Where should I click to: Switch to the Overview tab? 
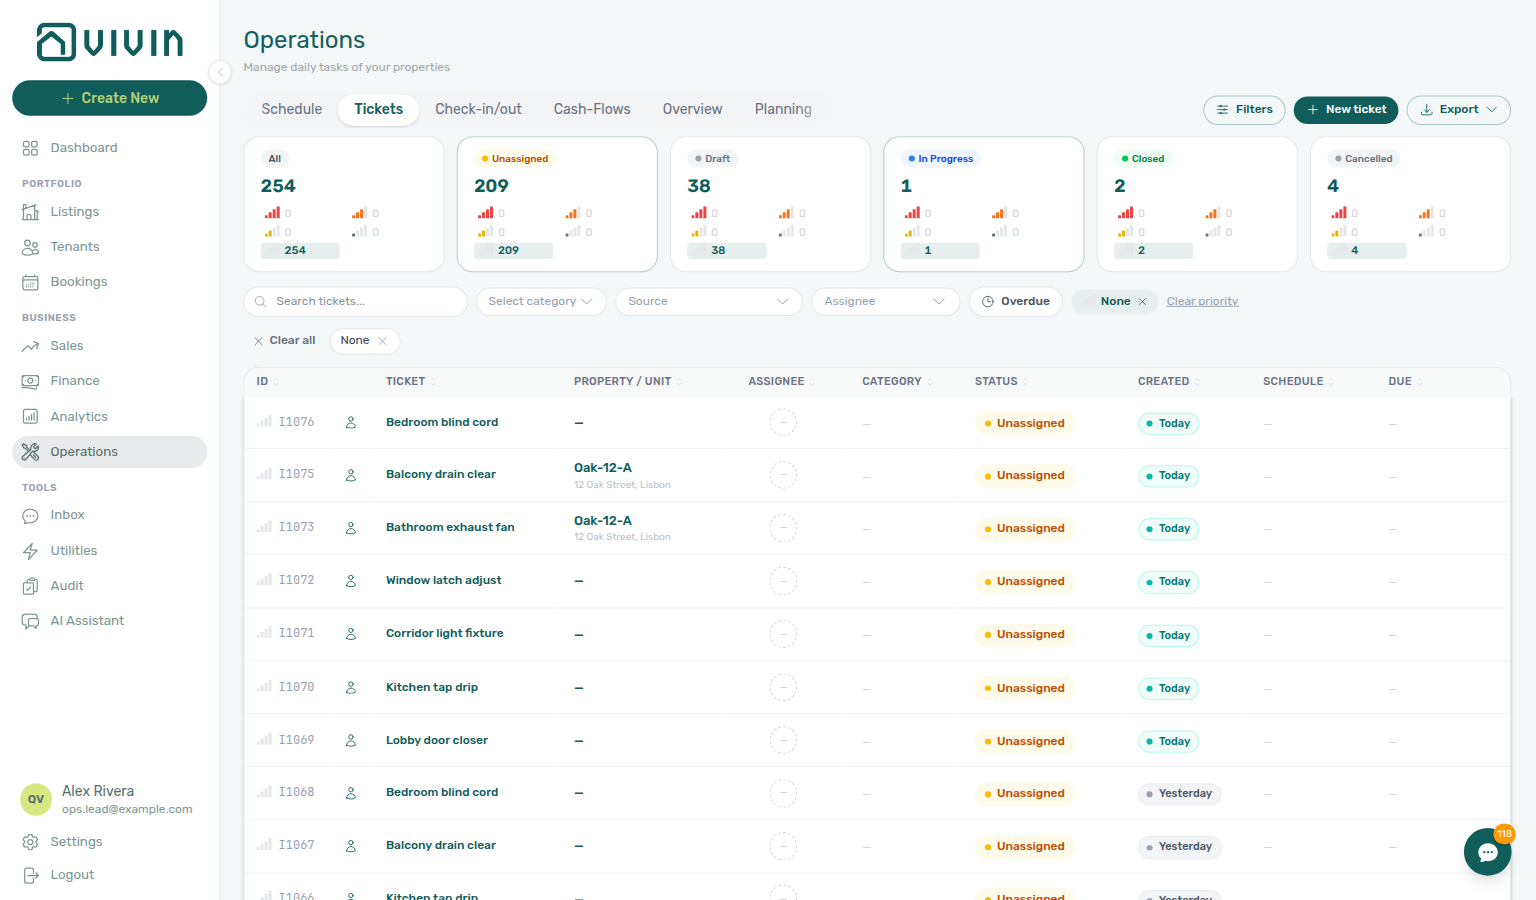pos(692,109)
